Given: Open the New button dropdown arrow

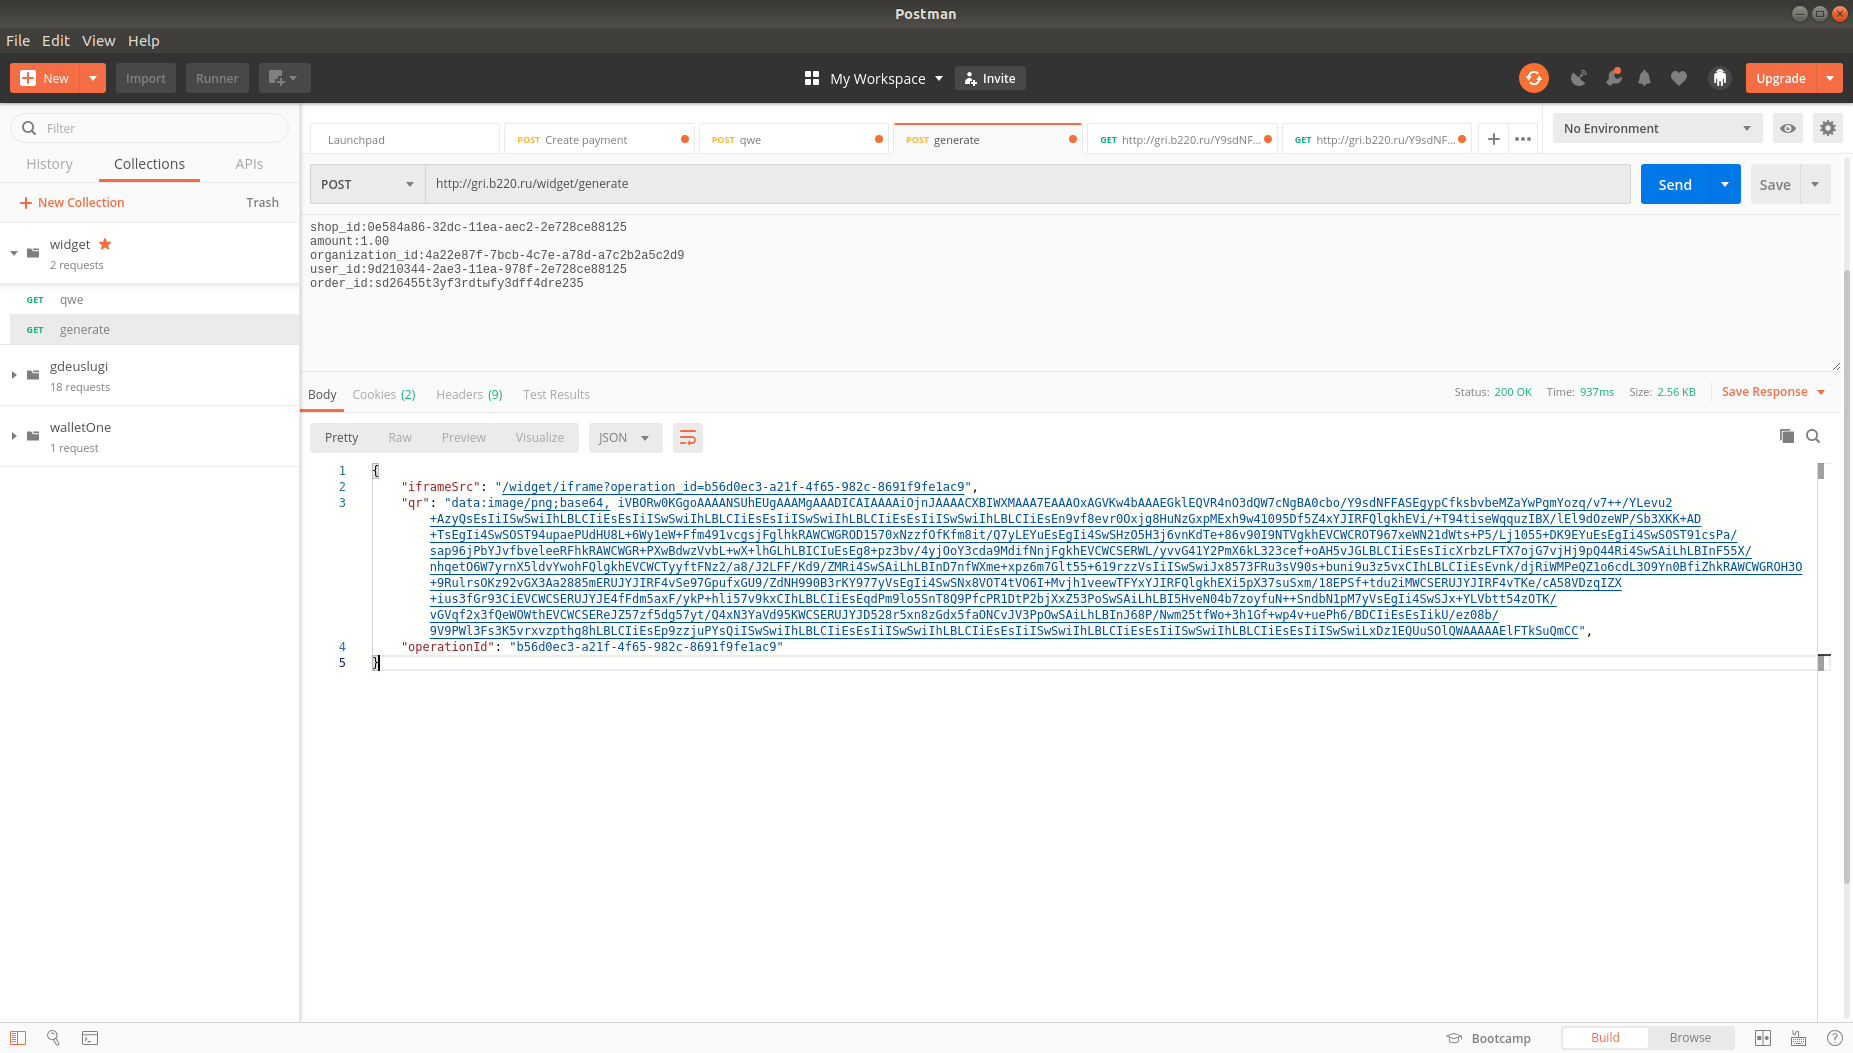Looking at the screenshot, I should coord(93,78).
